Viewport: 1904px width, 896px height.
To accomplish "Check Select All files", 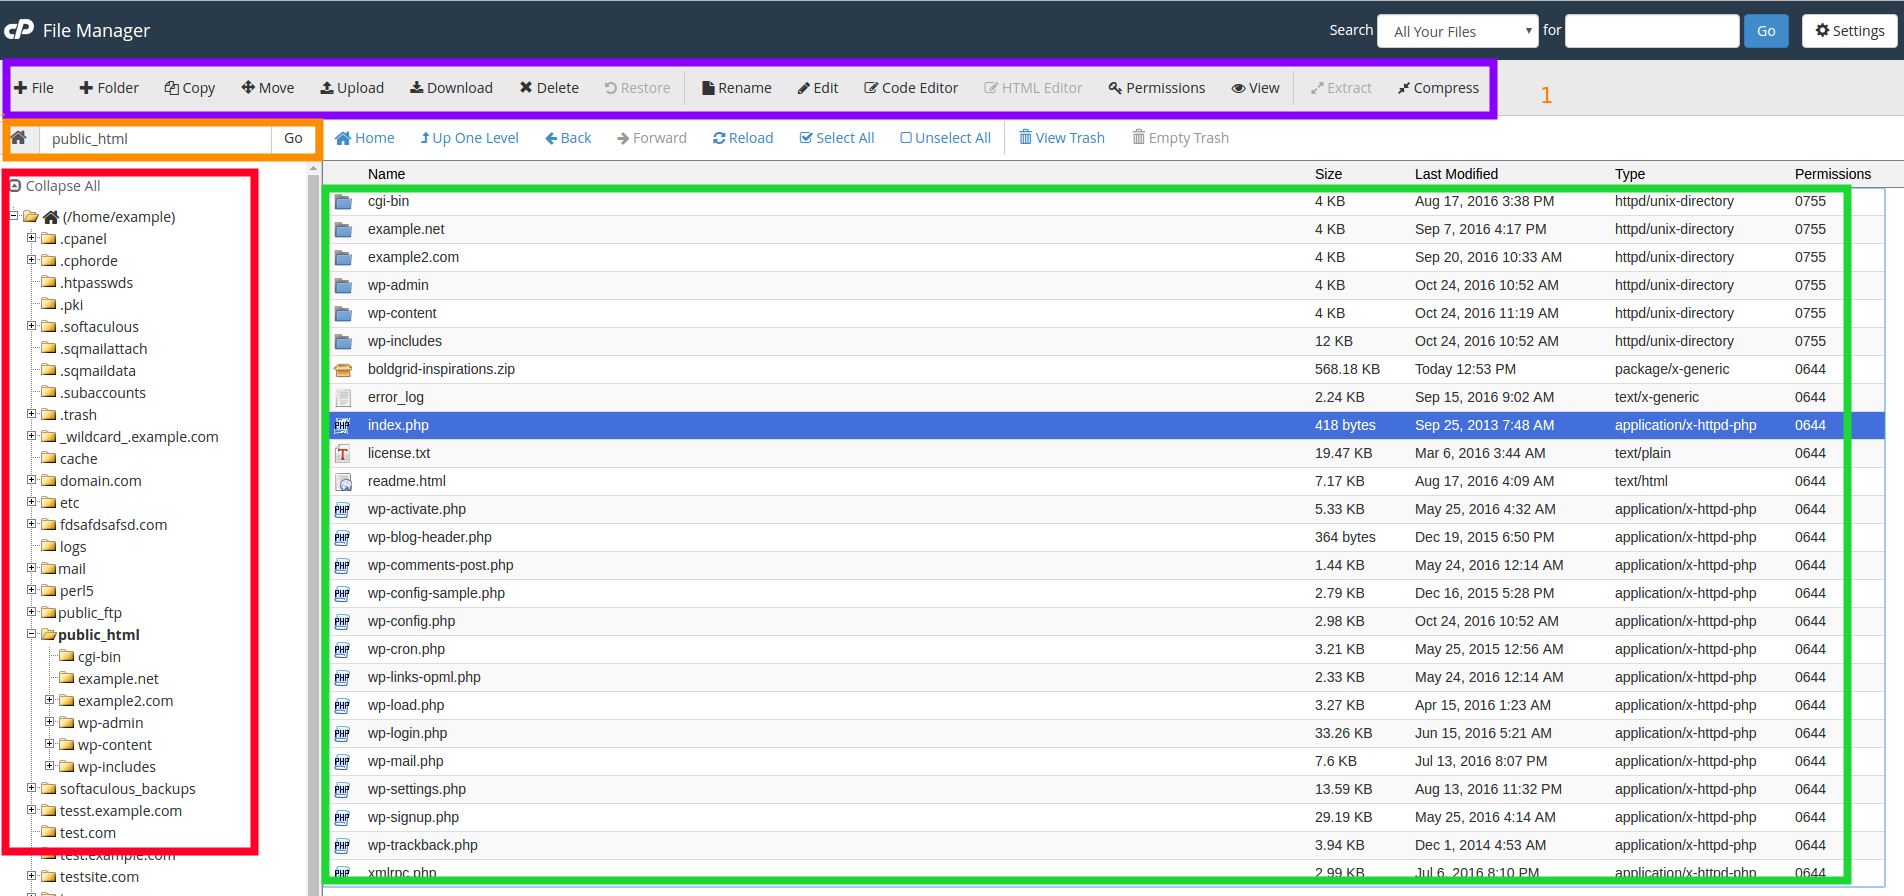I will pos(836,138).
